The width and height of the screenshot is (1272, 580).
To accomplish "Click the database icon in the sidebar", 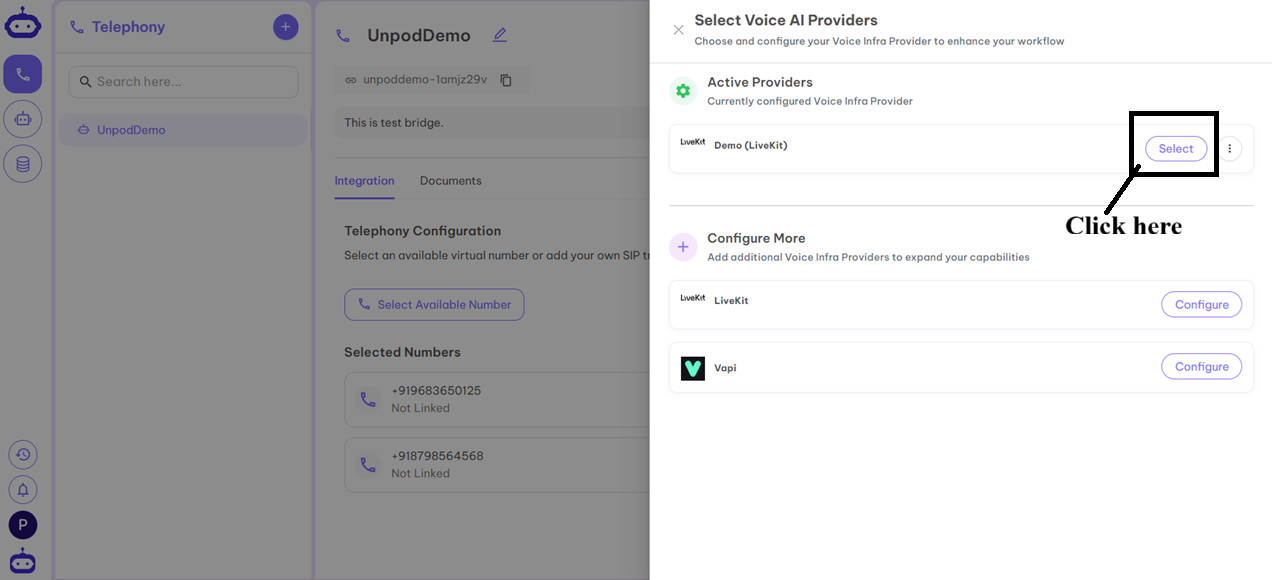I will tap(22, 163).
